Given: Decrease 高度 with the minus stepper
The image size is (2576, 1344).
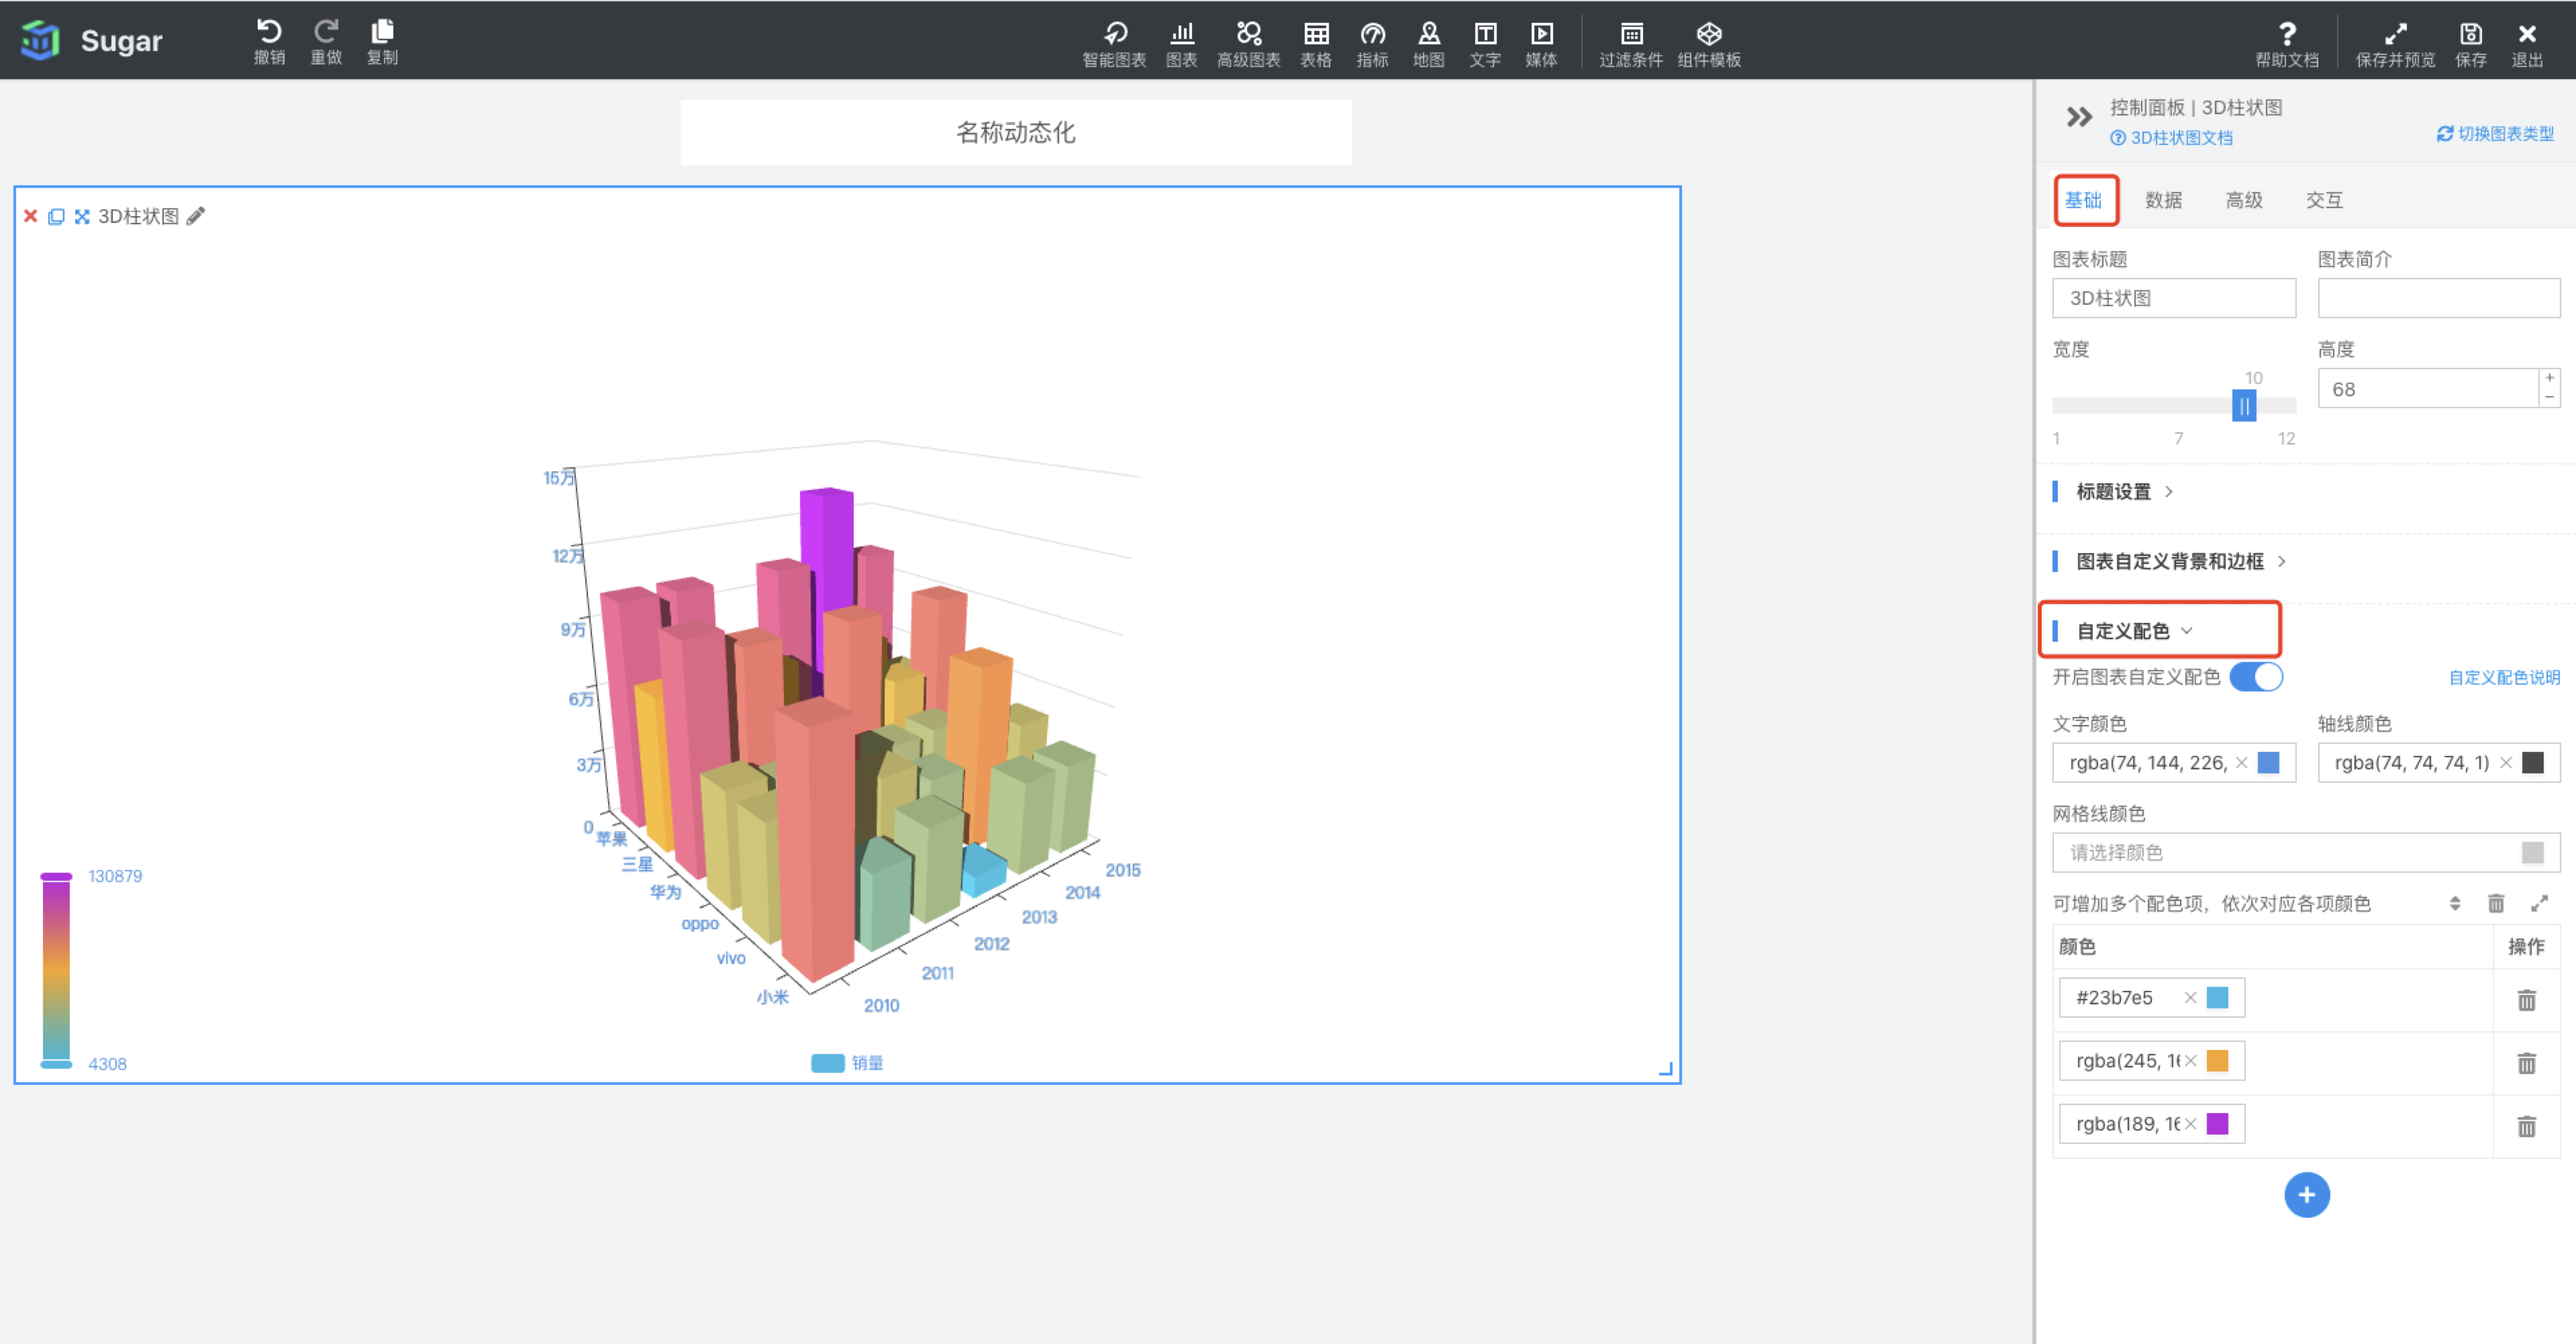Looking at the screenshot, I should point(2550,398).
